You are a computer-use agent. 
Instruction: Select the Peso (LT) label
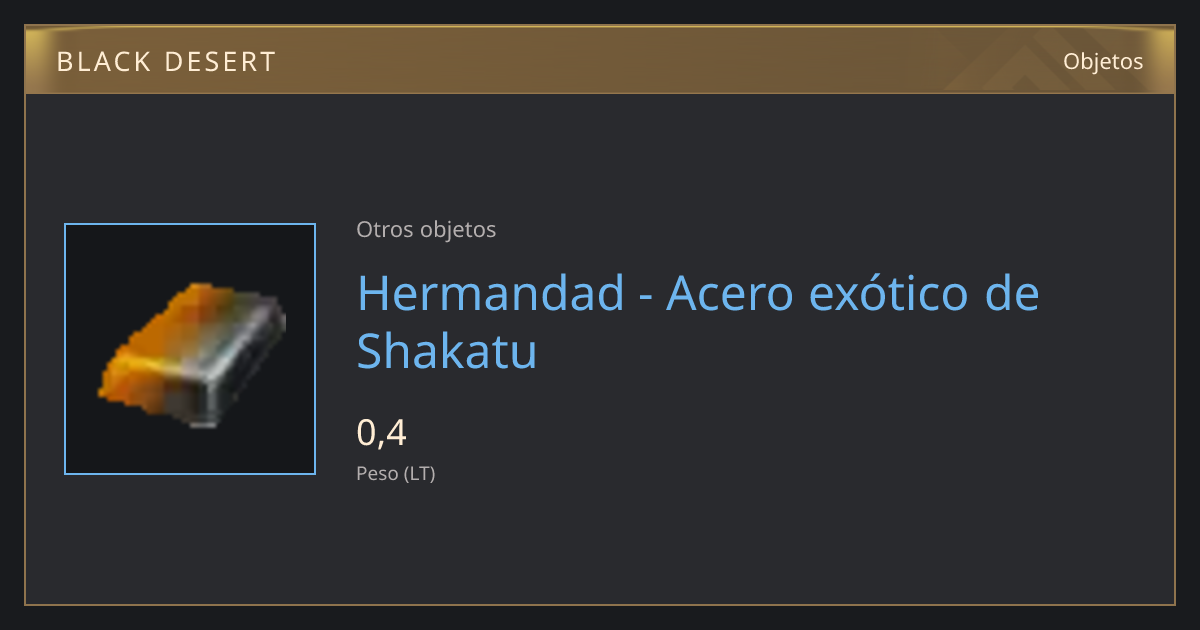click(396, 474)
